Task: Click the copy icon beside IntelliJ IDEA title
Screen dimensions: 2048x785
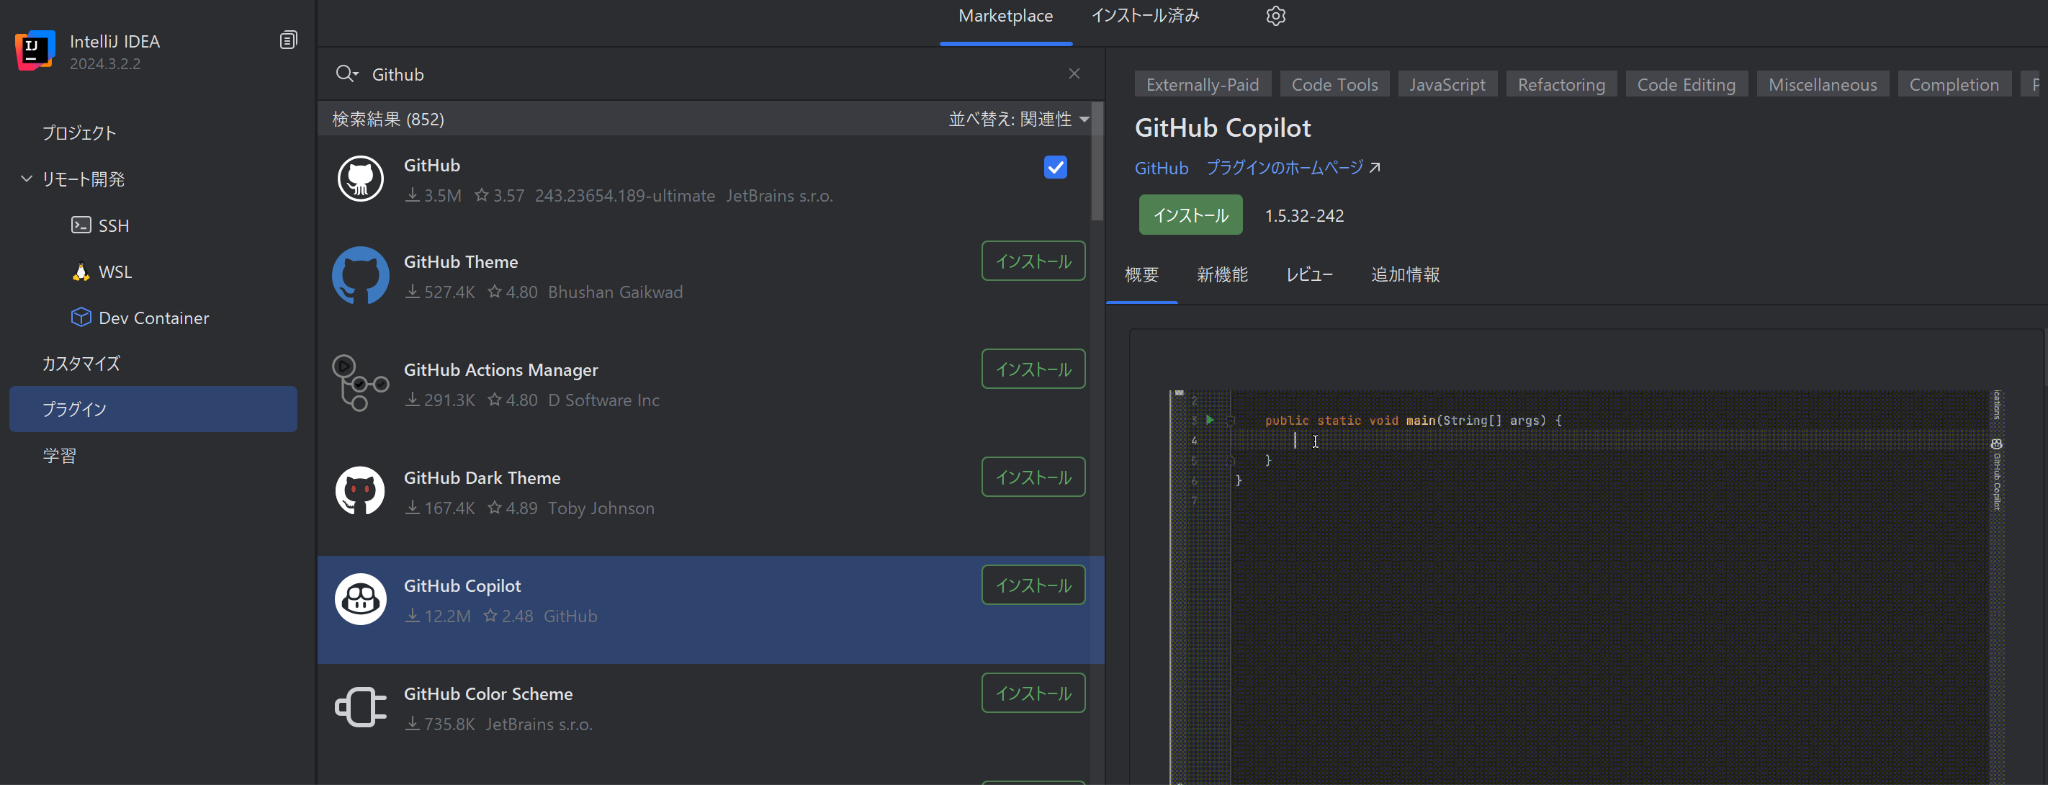Action: [x=288, y=40]
